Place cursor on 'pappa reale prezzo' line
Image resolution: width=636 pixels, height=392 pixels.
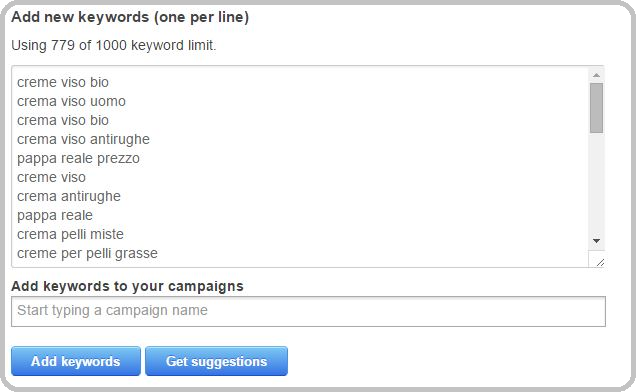[78, 159]
